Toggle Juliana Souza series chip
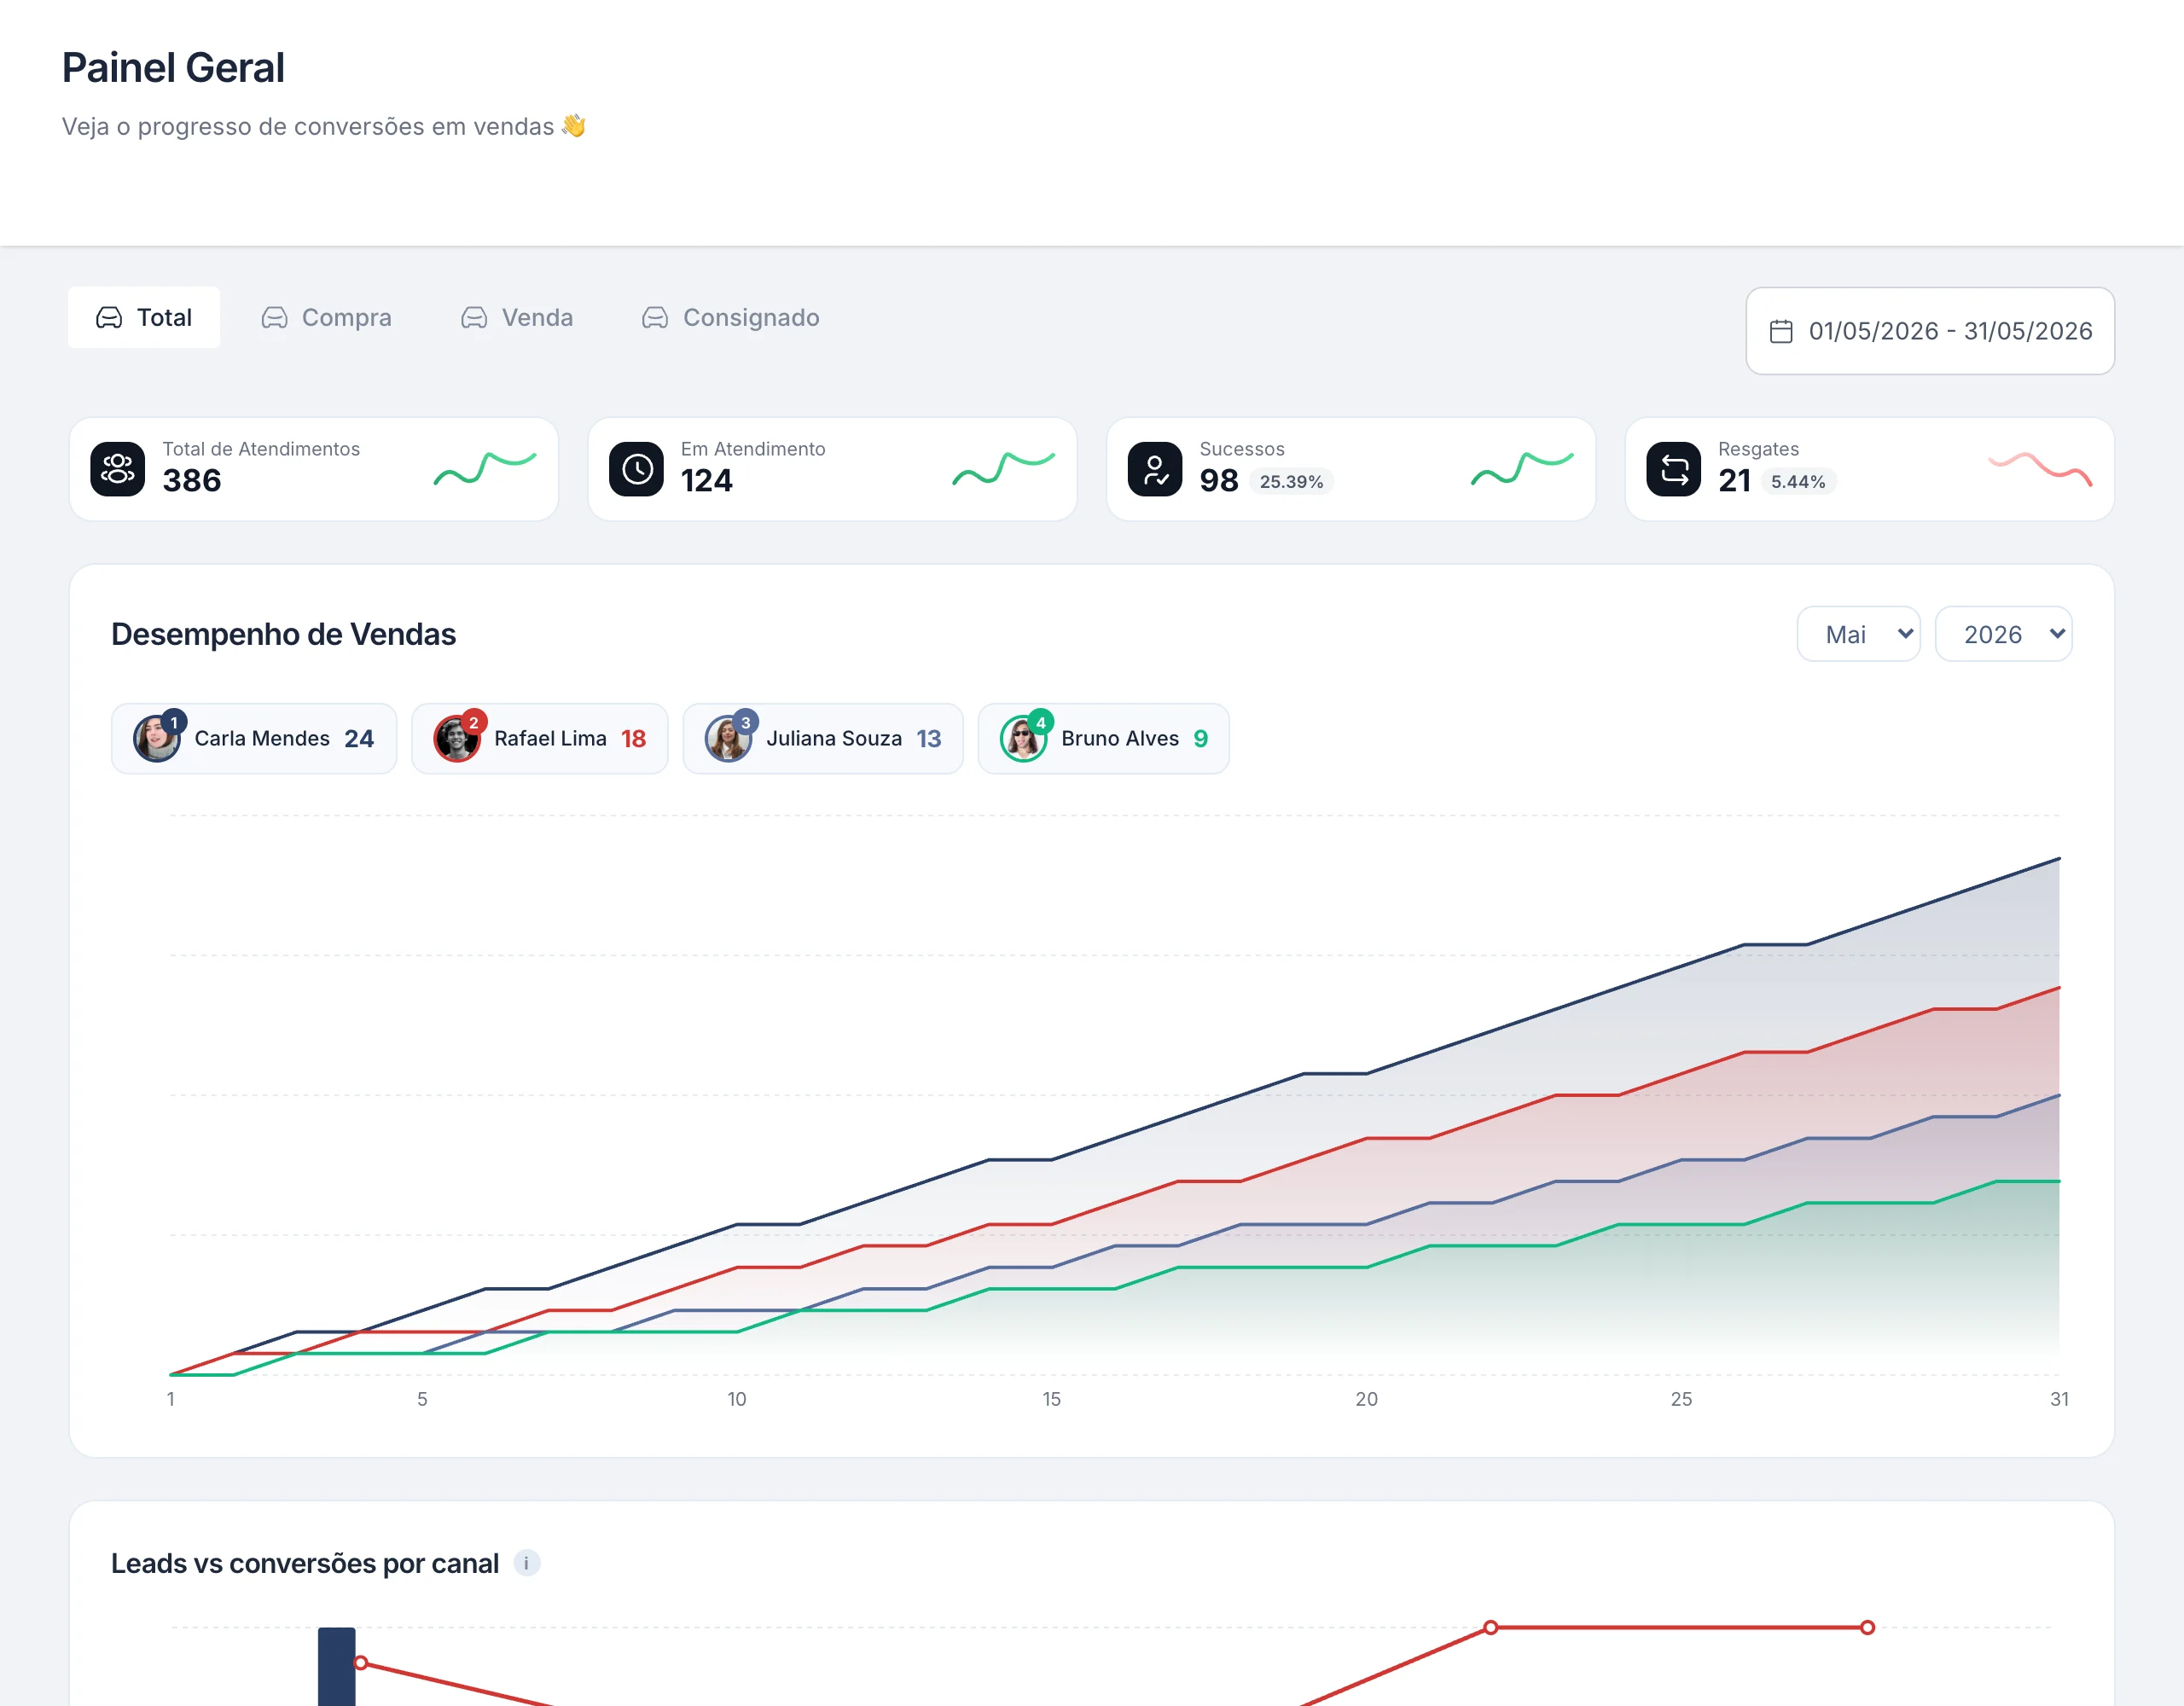 click(822, 738)
